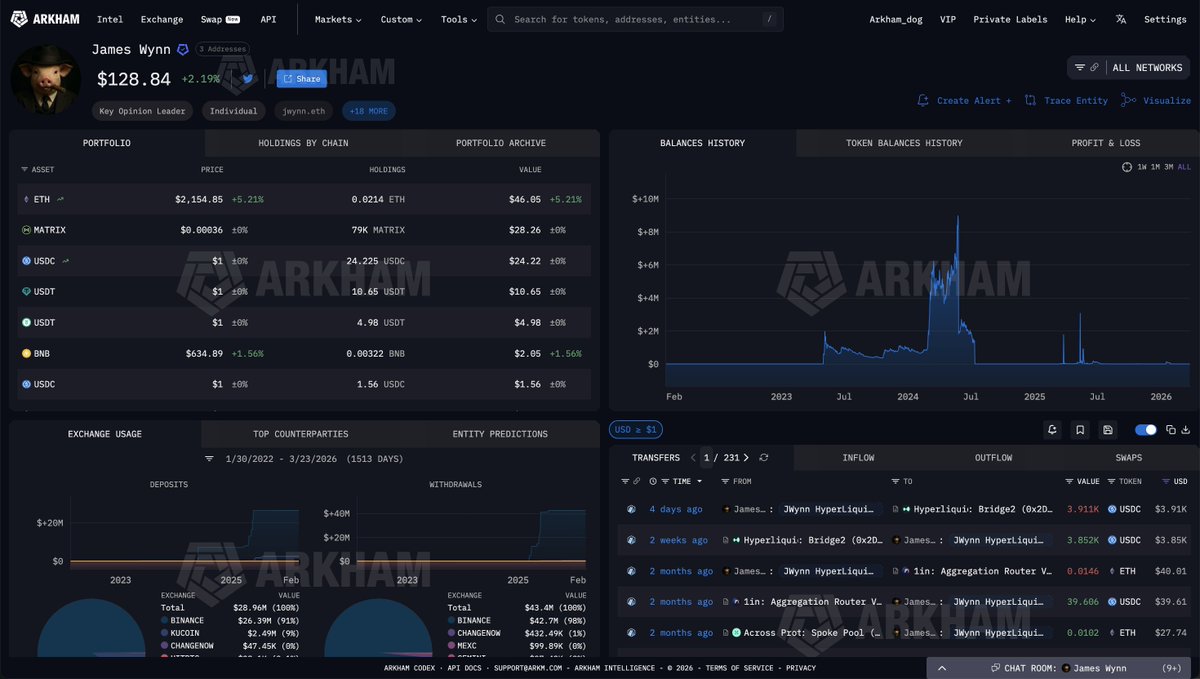Click the verified badge beside James Wynn
Viewport: 1200px width, 679px height.
coord(183,49)
